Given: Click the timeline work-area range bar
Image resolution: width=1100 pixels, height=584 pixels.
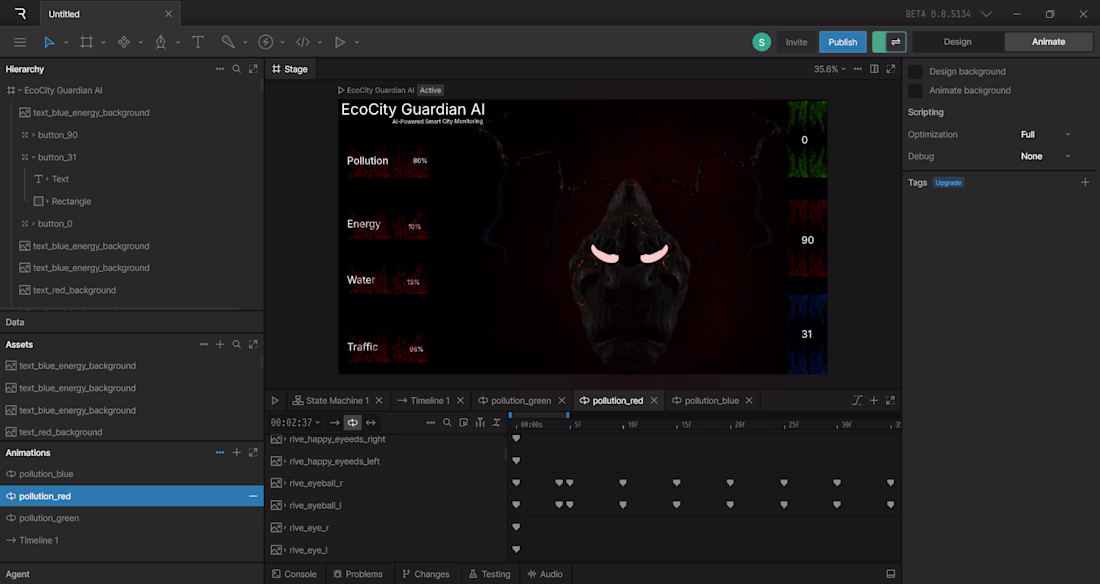Looking at the screenshot, I should (x=539, y=416).
